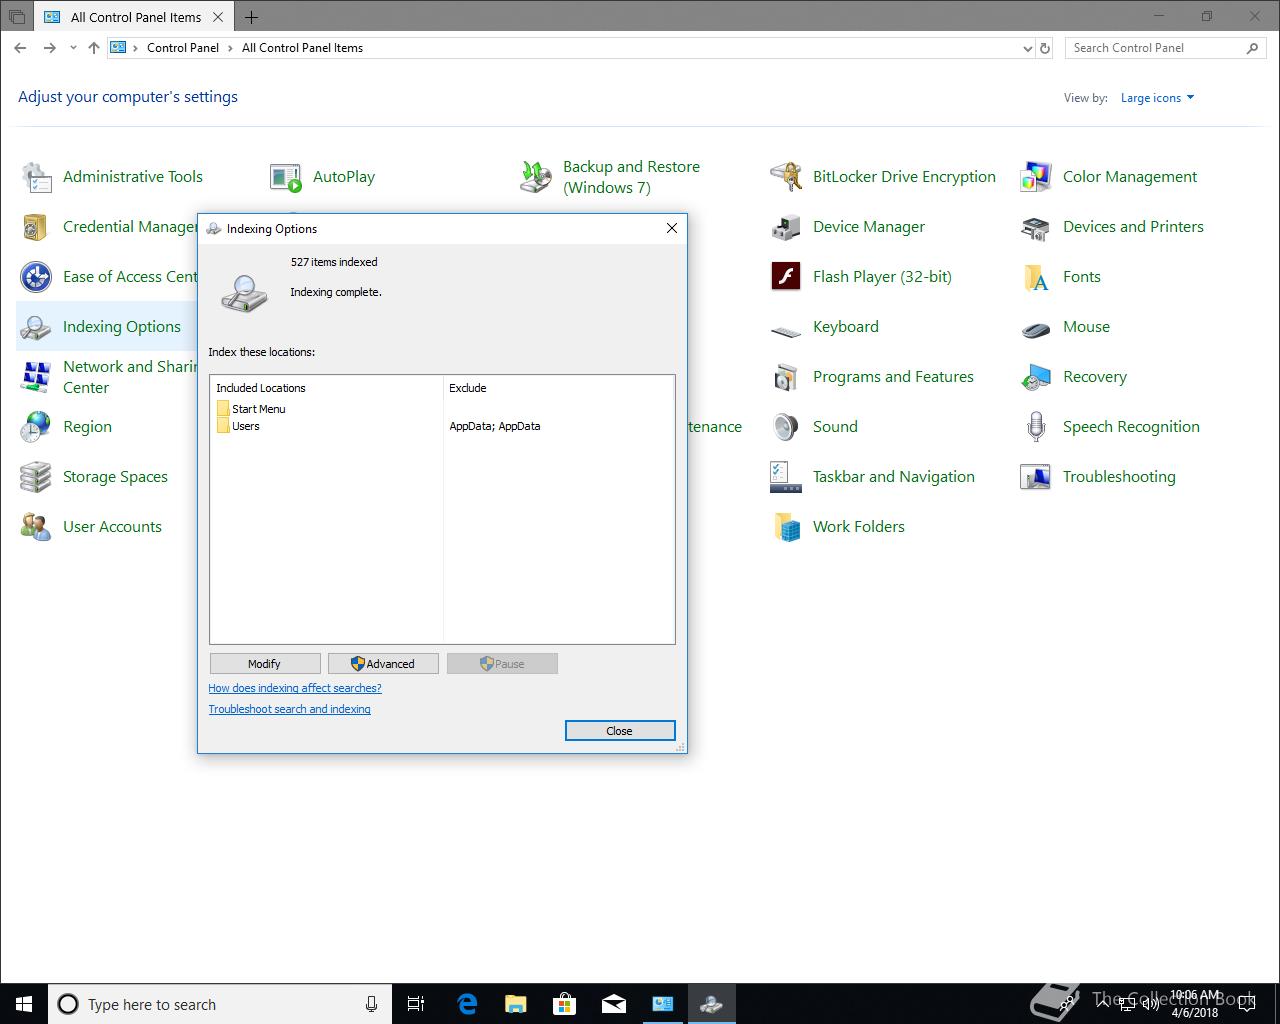Image resolution: width=1280 pixels, height=1024 pixels.
Task: Open BitLocker Drive Encryption icon
Action: click(x=786, y=177)
